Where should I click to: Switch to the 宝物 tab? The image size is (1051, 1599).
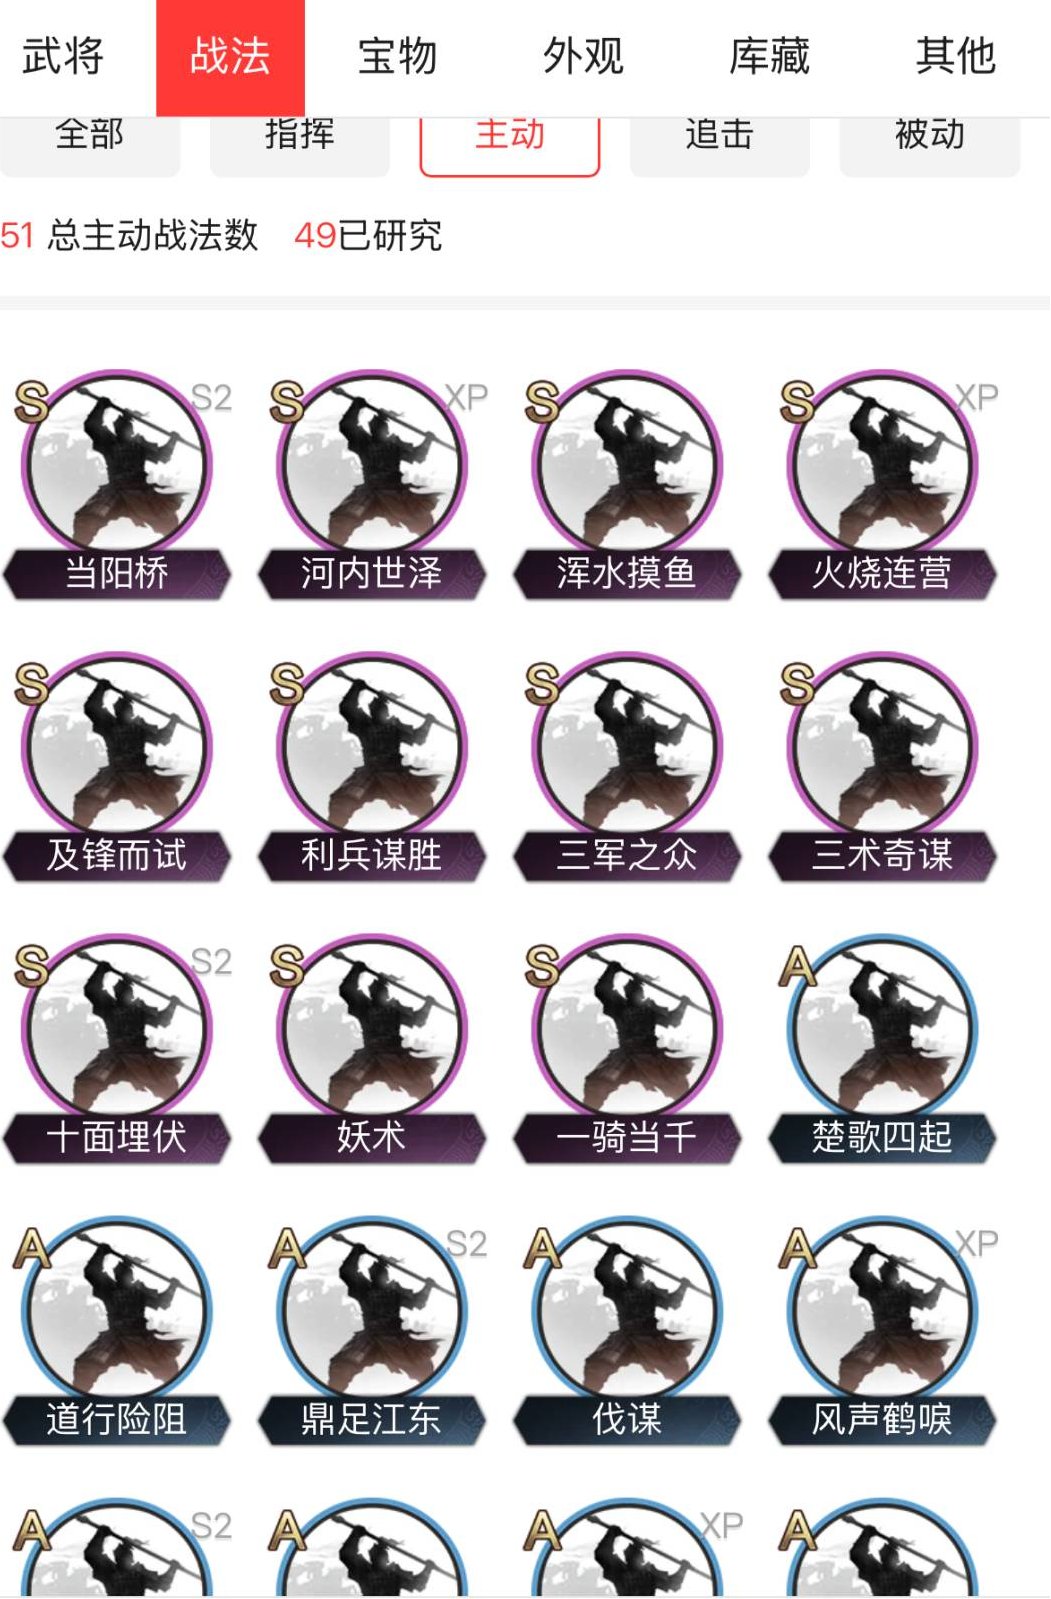click(x=398, y=56)
